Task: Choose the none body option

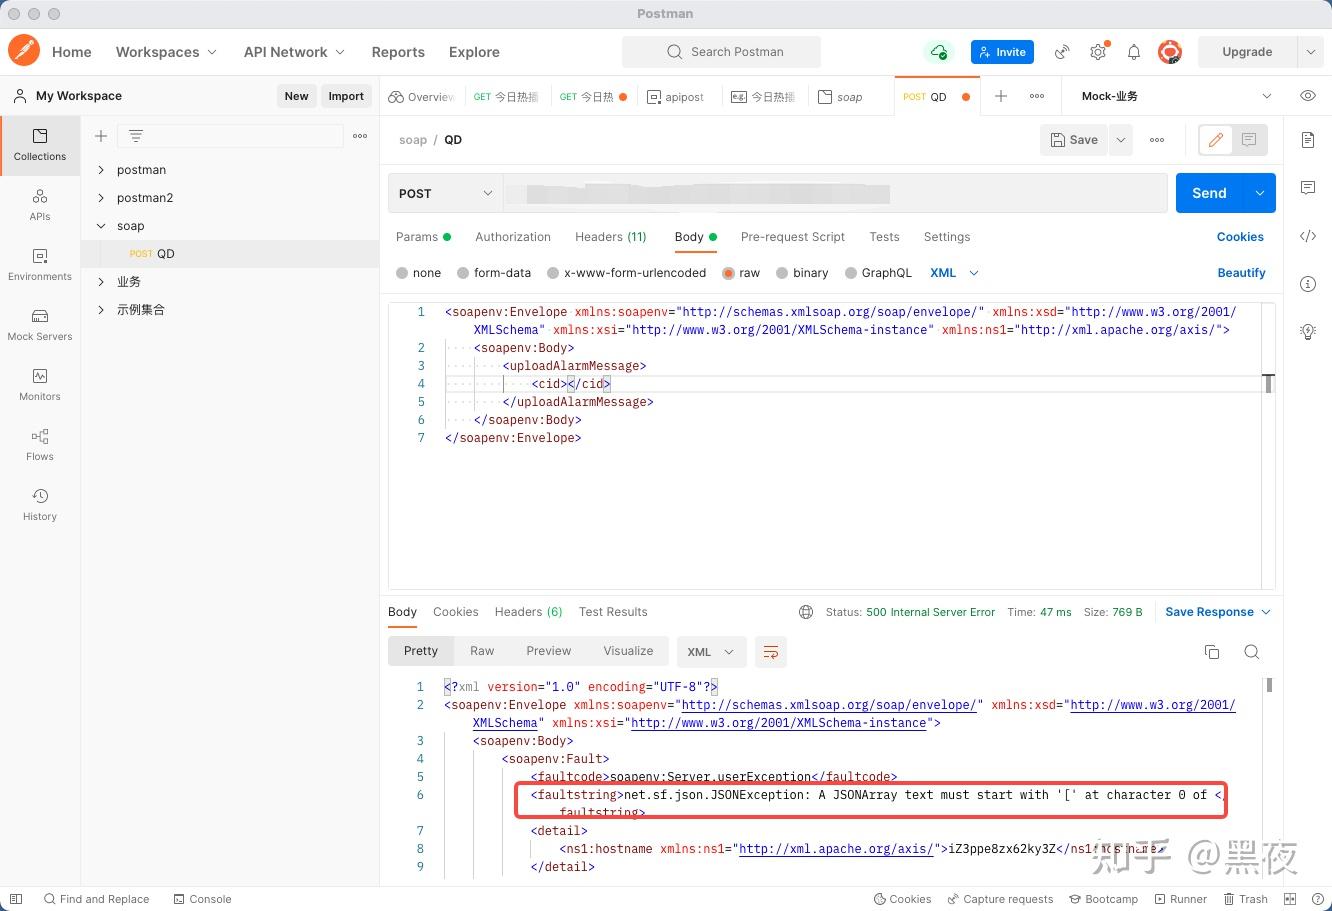Action: click(419, 273)
